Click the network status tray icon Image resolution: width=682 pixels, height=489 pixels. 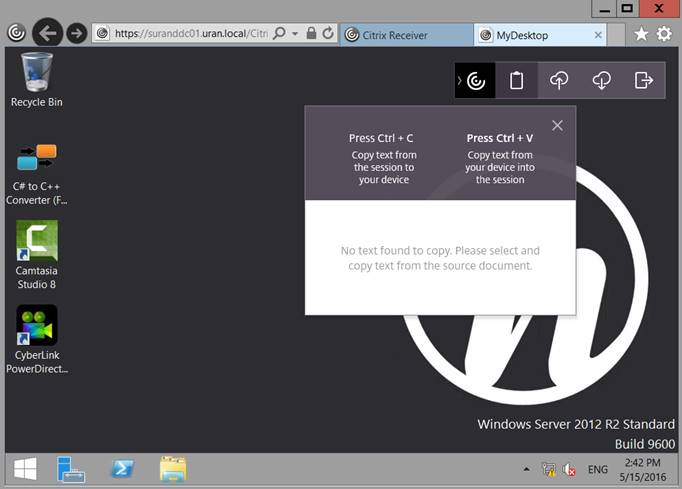tap(549, 469)
